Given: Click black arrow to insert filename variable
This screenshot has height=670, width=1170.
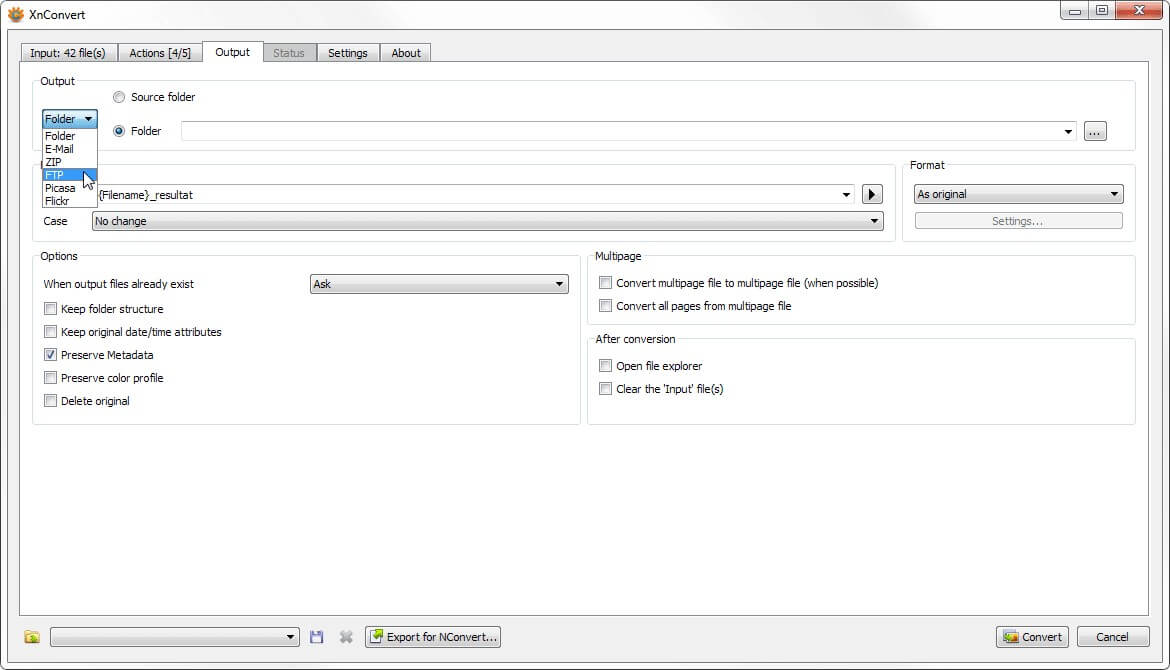Looking at the screenshot, I should [870, 194].
